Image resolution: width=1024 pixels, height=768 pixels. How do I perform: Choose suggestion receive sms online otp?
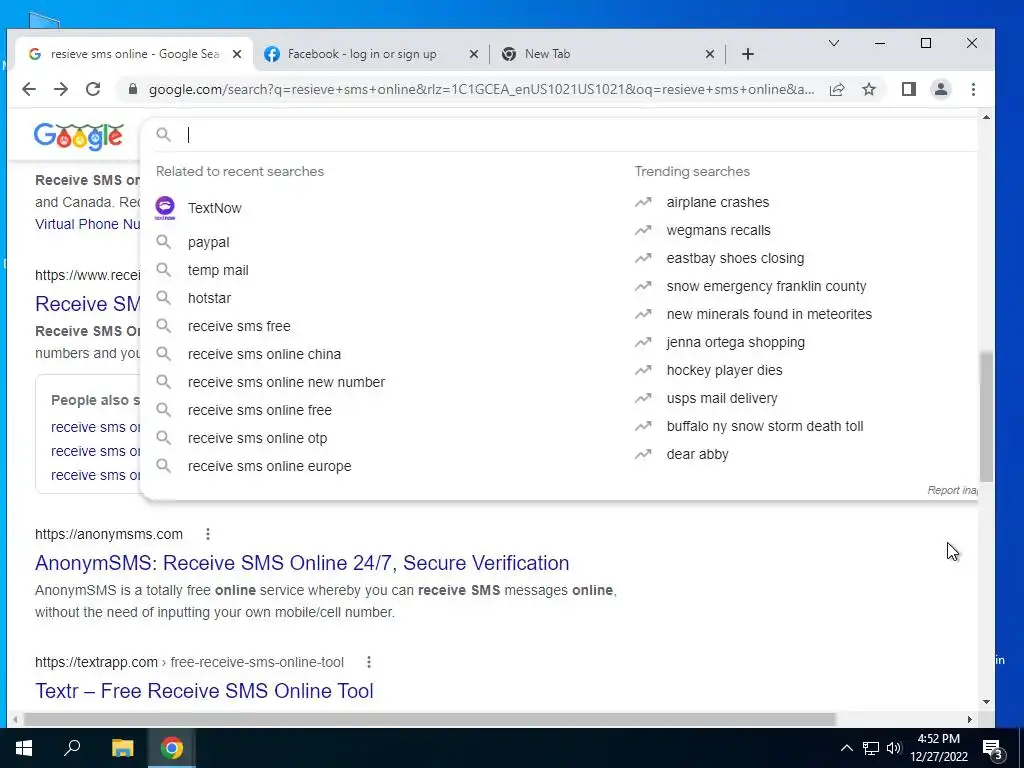point(257,438)
